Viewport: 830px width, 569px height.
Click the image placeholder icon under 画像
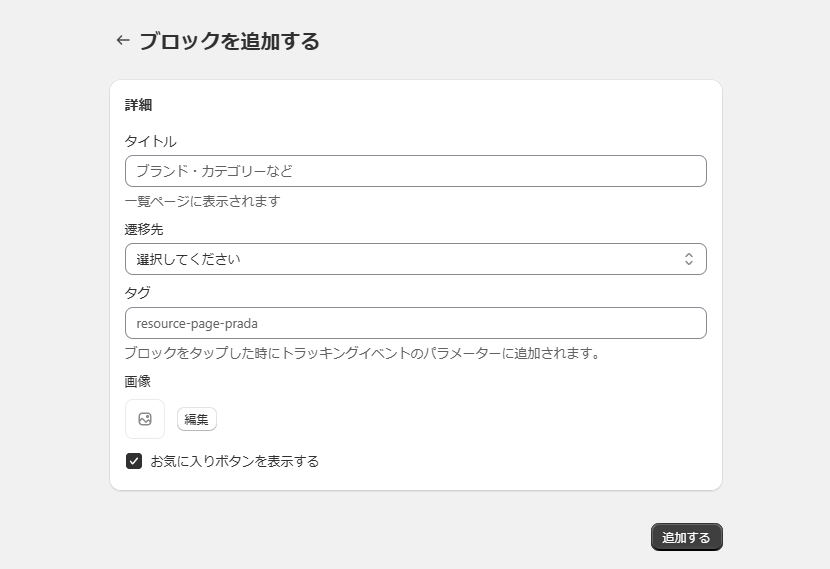coord(145,419)
